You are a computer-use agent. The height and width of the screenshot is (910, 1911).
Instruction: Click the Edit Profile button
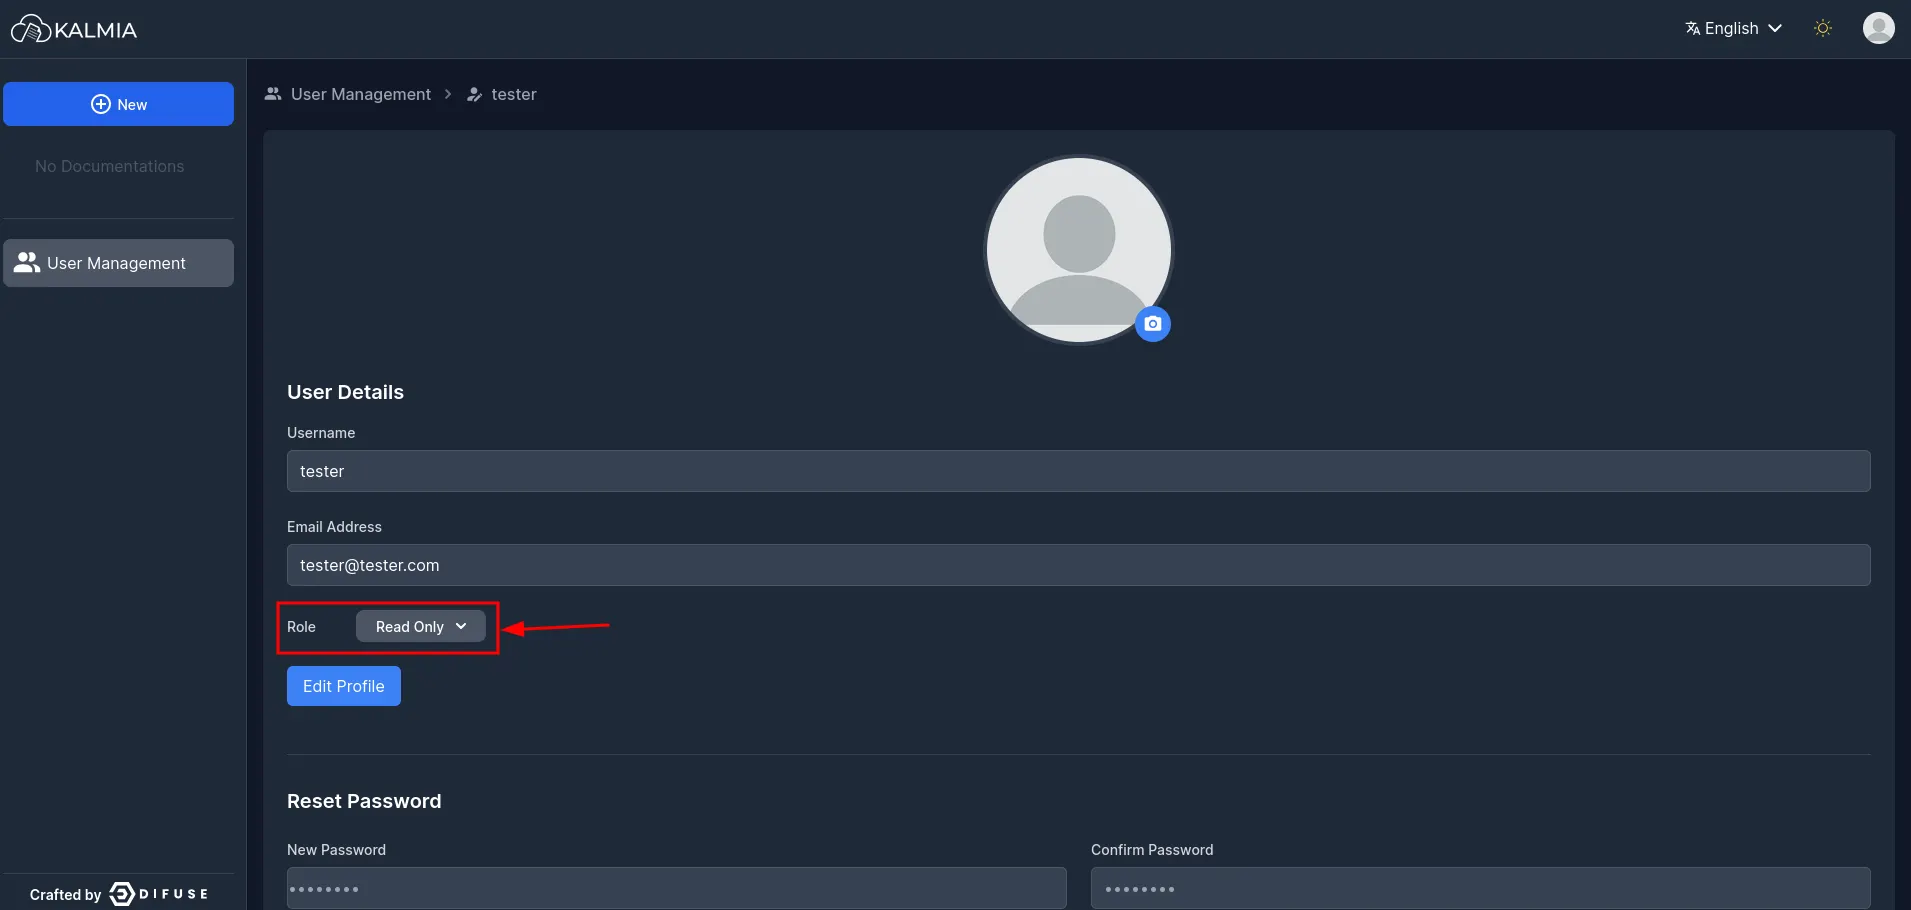click(x=344, y=686)
